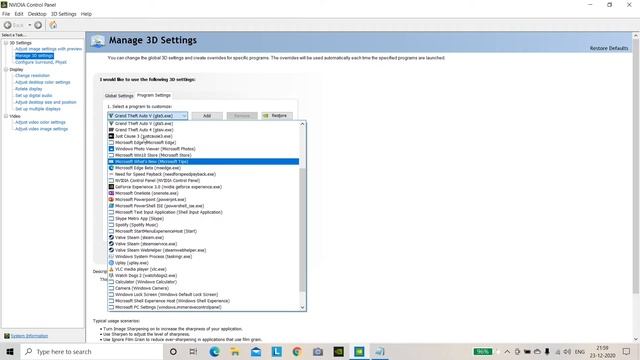Open the Edit menu
The width and height of the screenshot is (640, 360).
(x=19, y=14)
